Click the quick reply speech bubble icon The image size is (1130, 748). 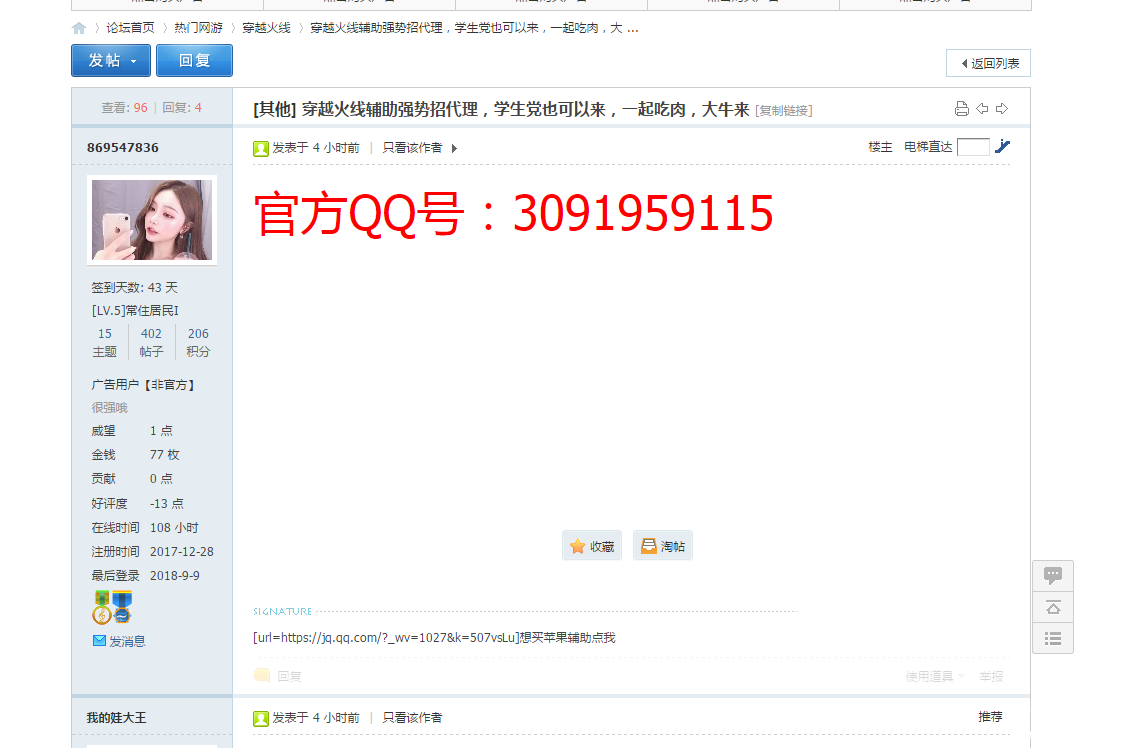[1053, 576]
